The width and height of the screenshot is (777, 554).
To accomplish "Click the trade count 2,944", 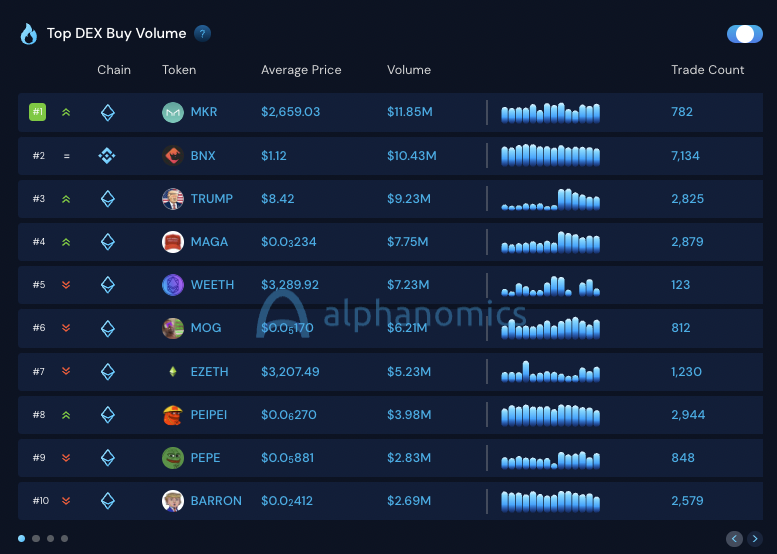I will pos(688,415).
